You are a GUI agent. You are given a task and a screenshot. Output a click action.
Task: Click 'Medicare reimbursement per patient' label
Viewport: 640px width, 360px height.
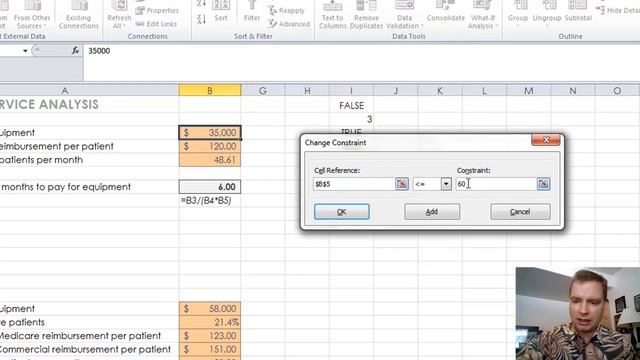(x=80, y=336)
